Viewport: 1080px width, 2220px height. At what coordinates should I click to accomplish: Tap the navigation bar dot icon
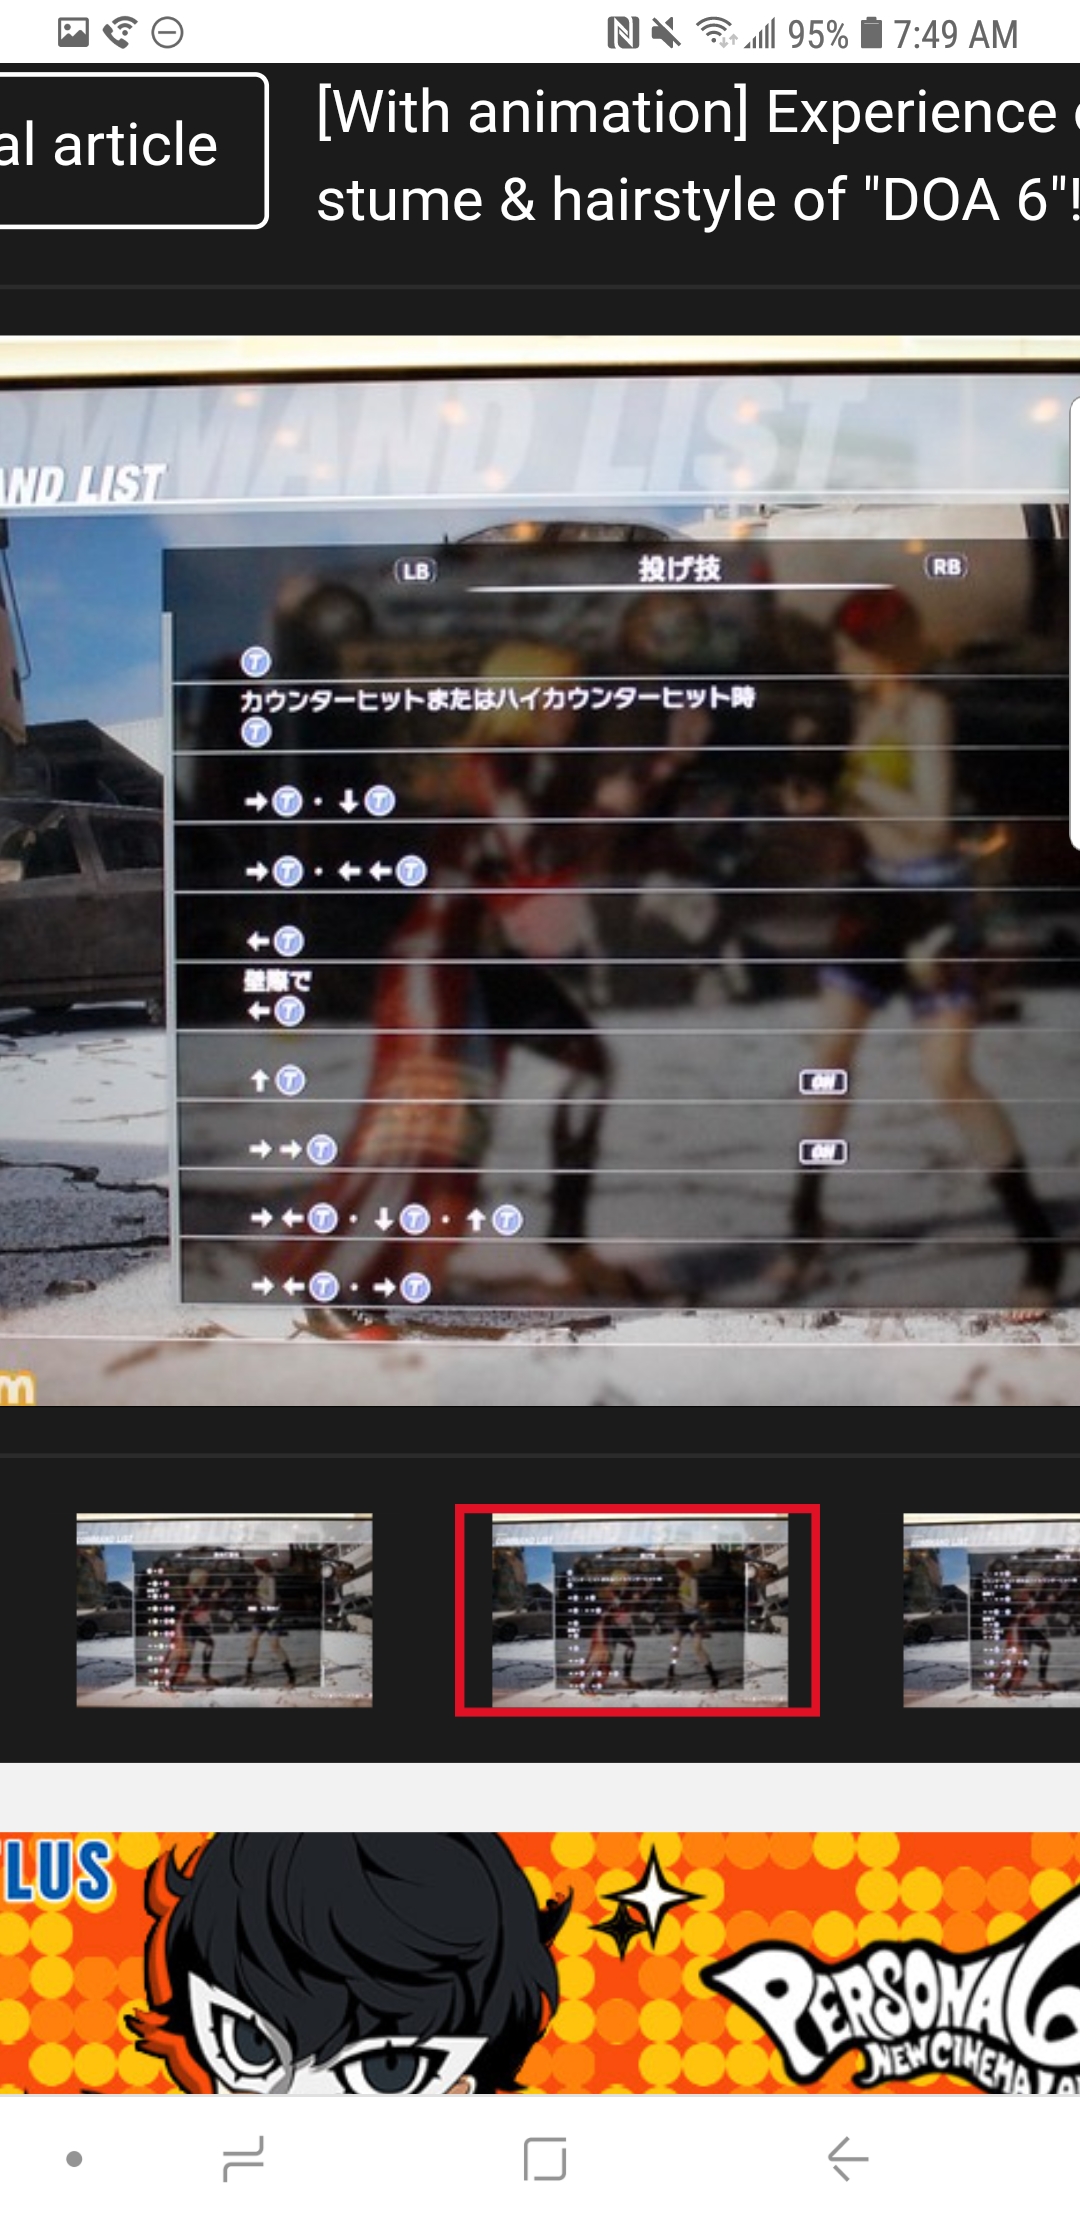74,2159
